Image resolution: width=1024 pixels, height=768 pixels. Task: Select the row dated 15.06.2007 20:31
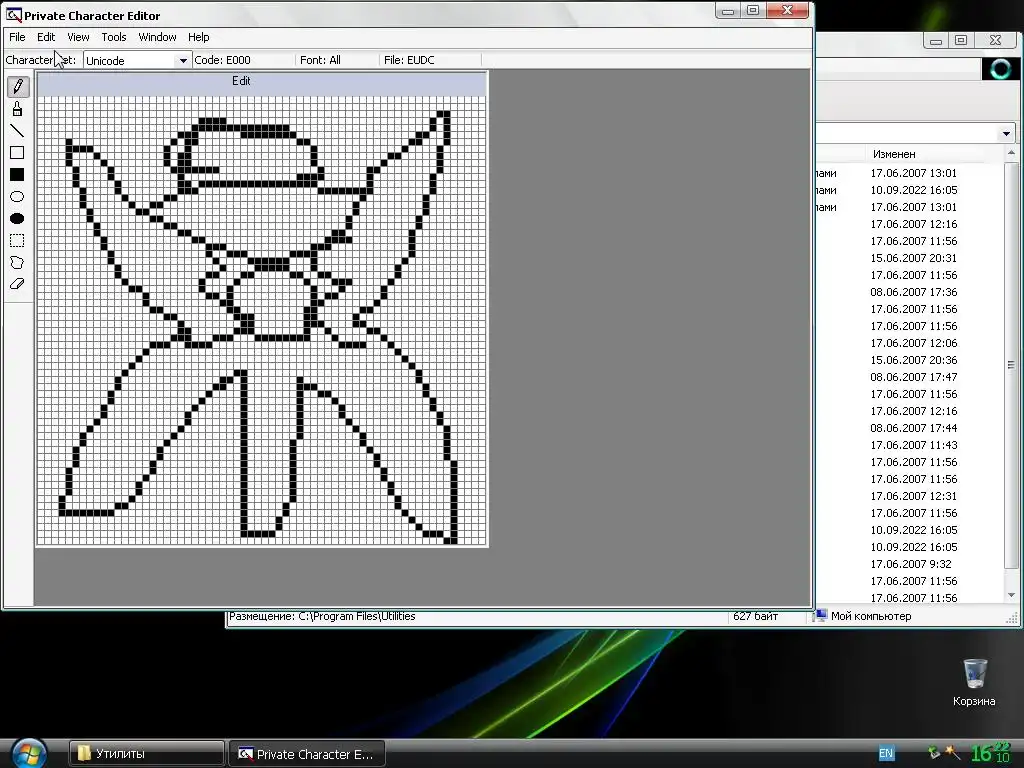(x=908, y=258)
